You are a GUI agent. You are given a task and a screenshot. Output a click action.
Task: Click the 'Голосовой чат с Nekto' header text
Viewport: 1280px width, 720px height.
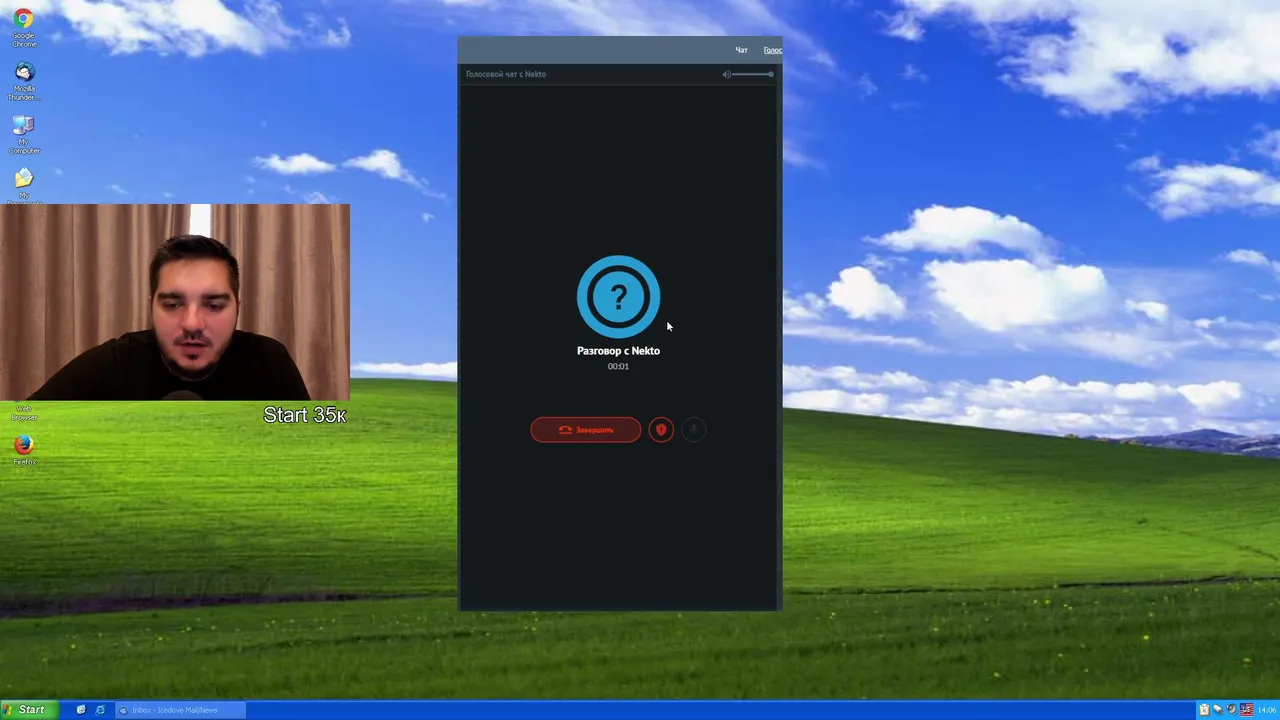click(x=506, y=74)
